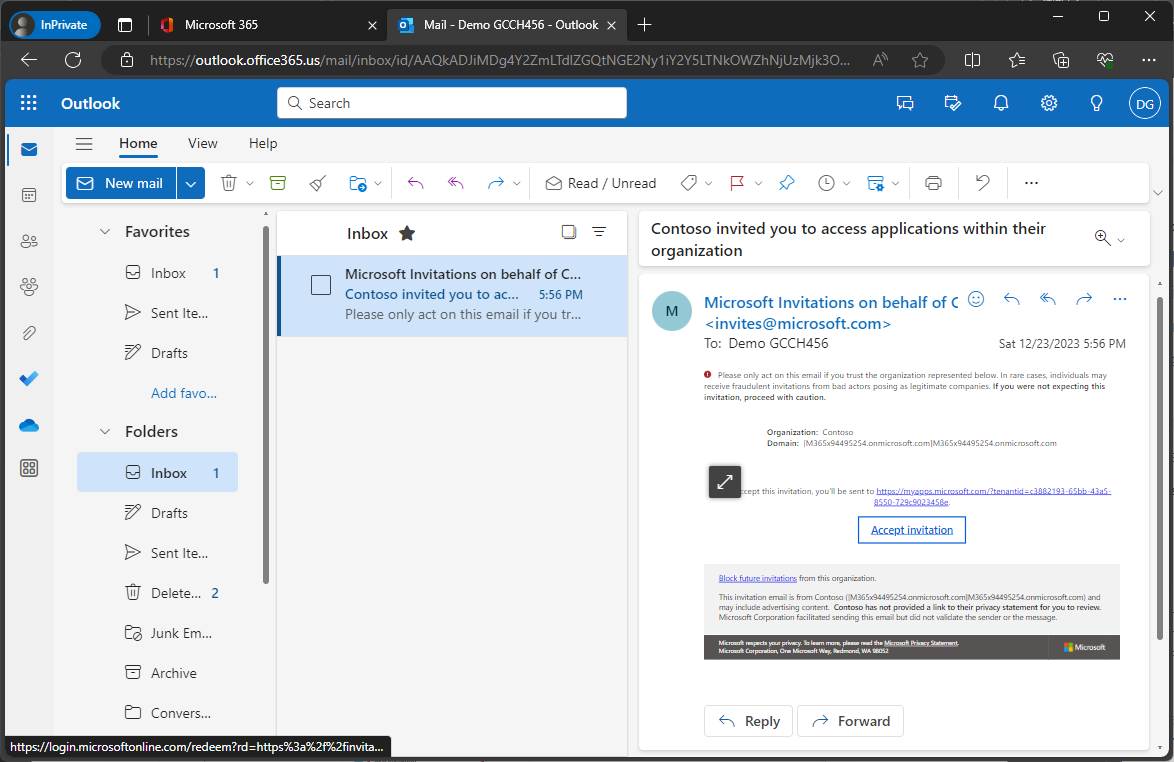Open the Snooze clock icon
The width and height of the screenshot is (1174, 762).
click(x=827, y=183)
